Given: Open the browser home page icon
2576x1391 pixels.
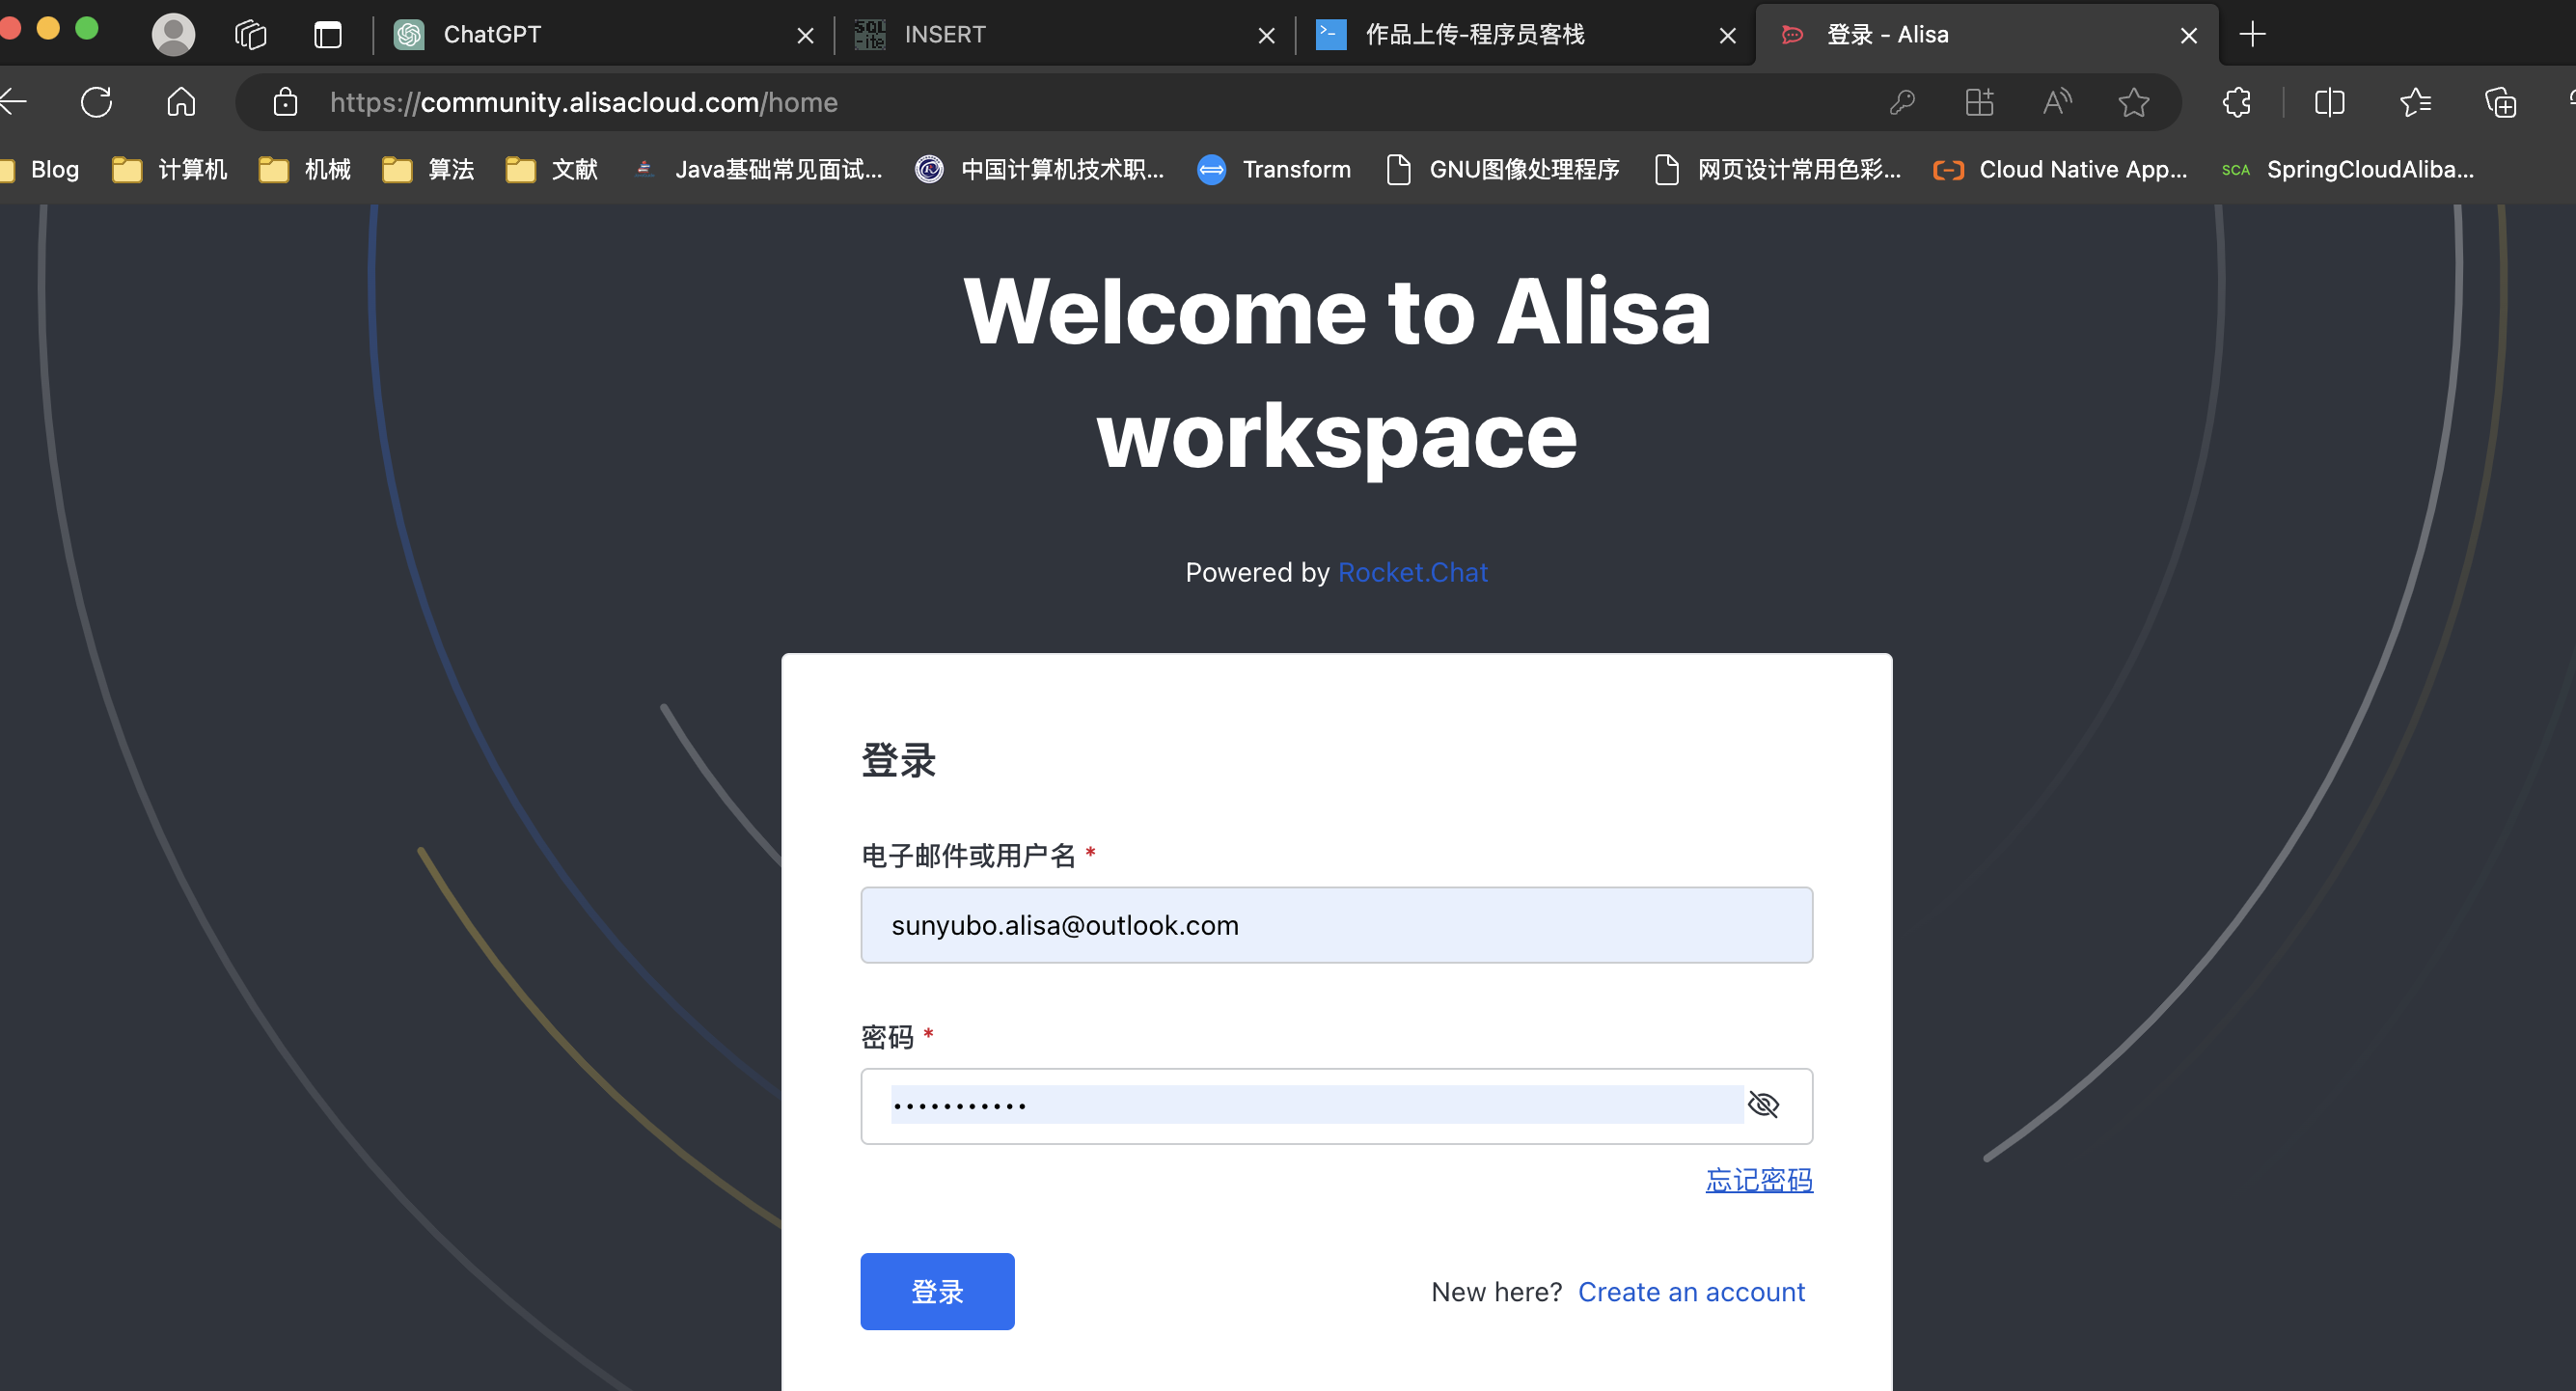Looking at the screenshot, I should (181, 102).
